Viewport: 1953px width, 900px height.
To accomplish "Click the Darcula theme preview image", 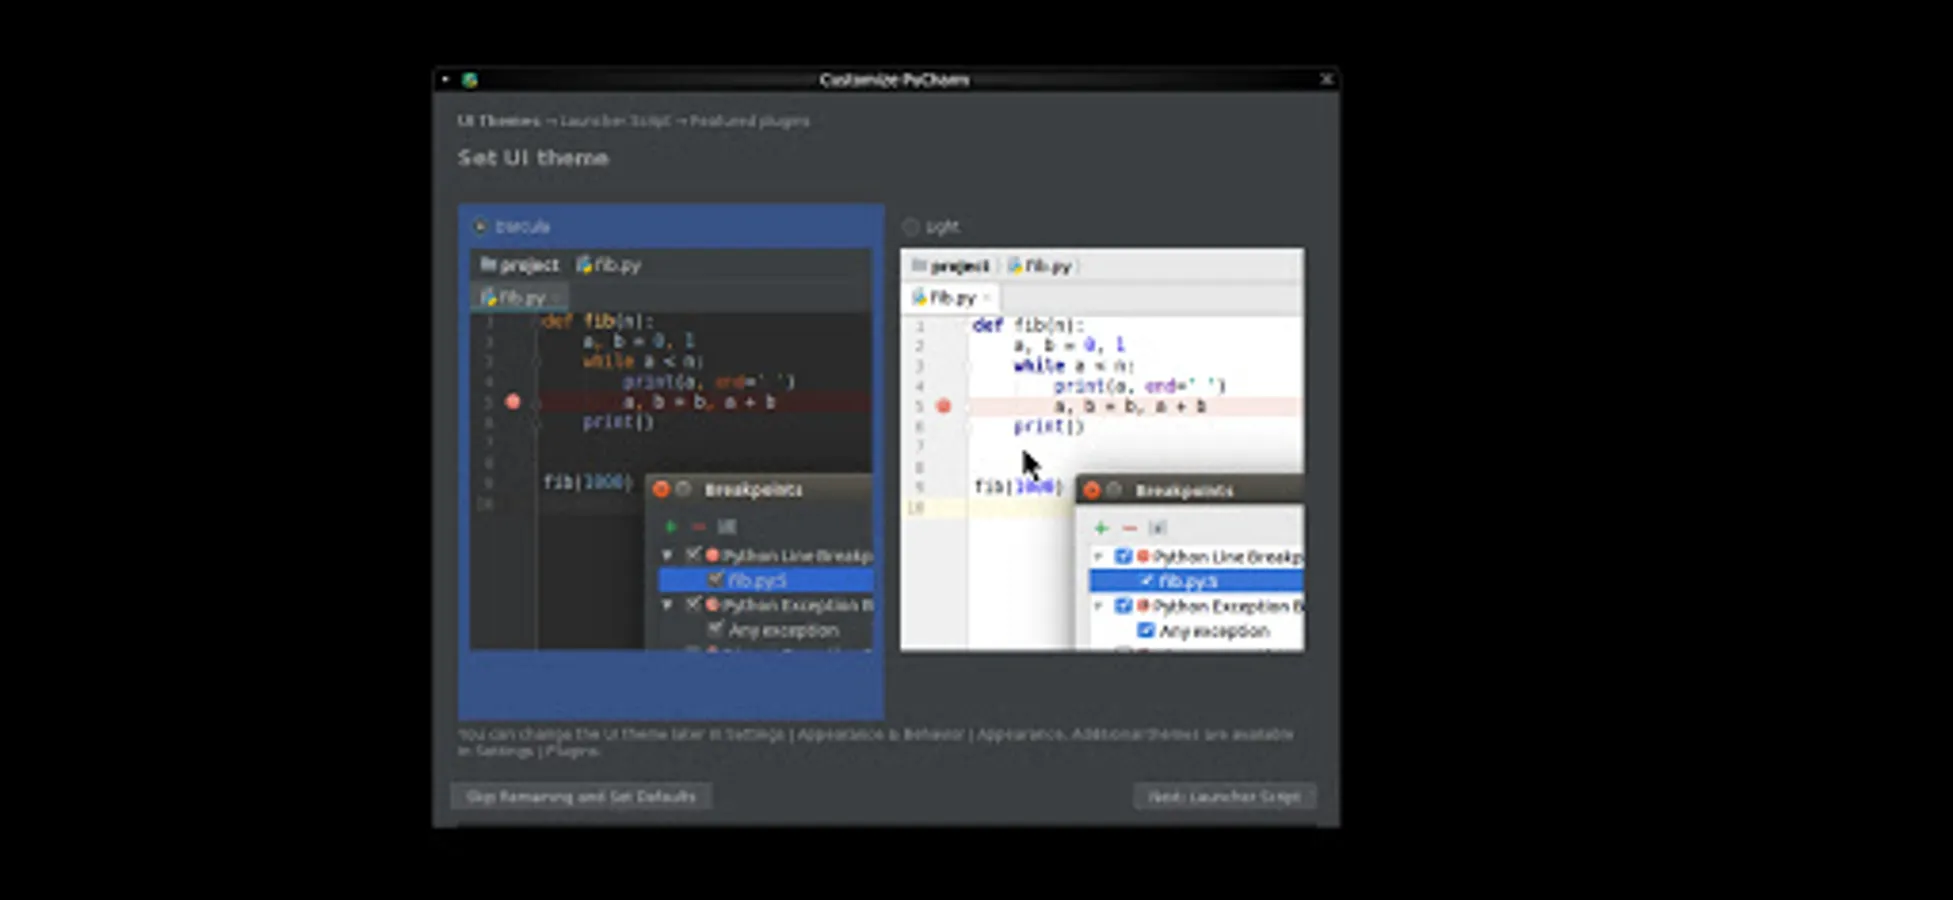I will tap(671, 449).
